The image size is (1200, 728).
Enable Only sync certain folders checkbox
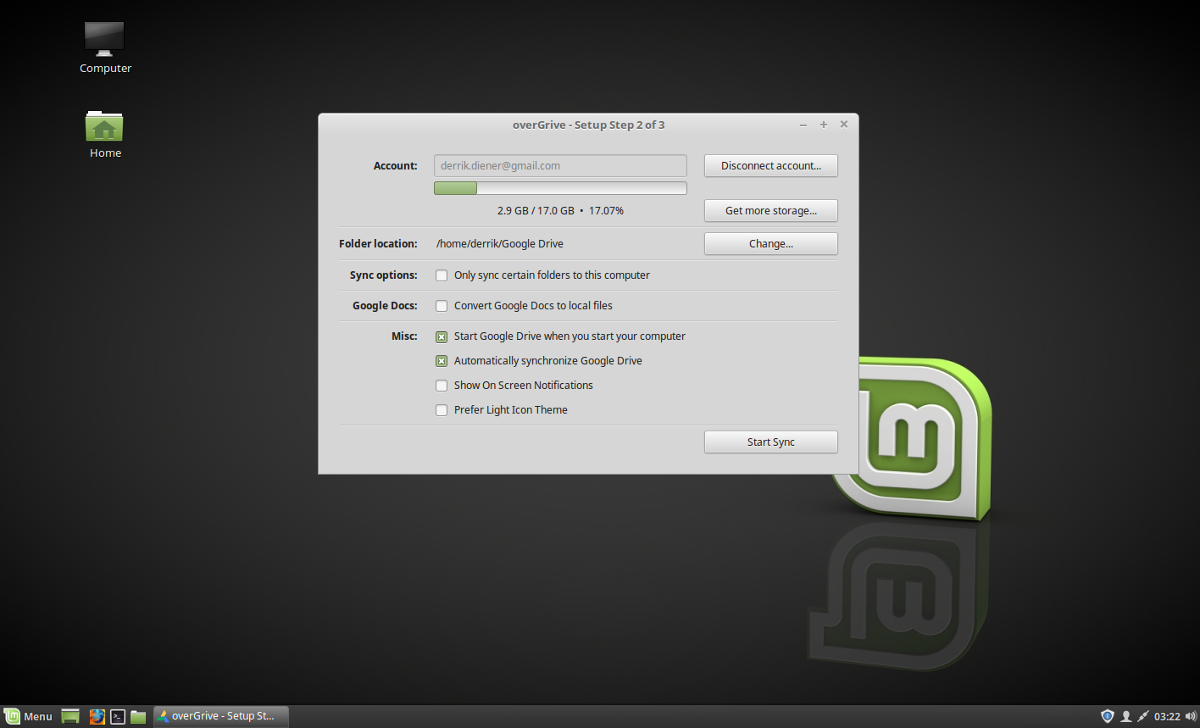(x=441, y=275)
